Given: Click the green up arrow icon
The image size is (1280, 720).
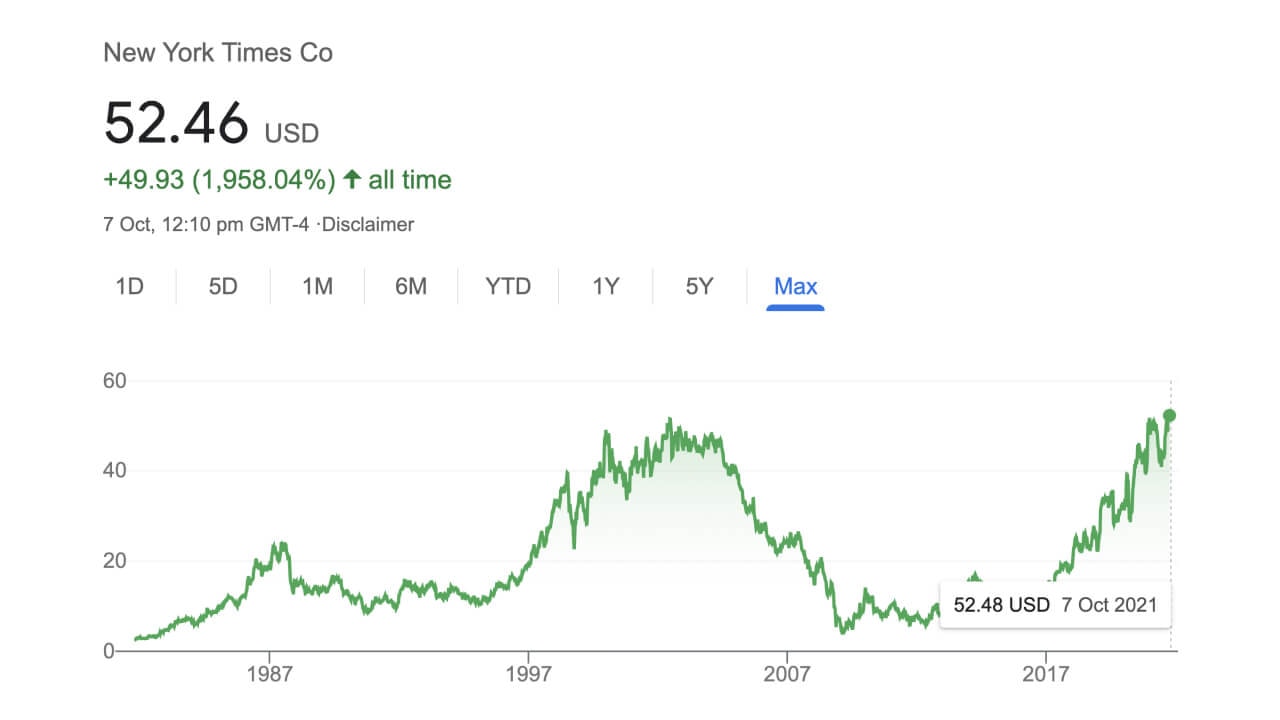Looking at the screenshot, I should pyautogui.click(x=351, y=180).
